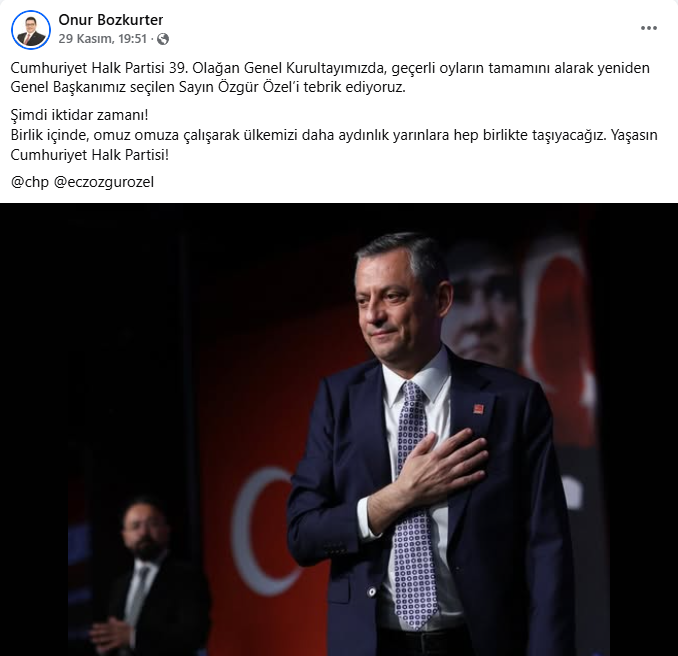
Task: Click the globe public-audience icon
Action: tap(163, 39)
